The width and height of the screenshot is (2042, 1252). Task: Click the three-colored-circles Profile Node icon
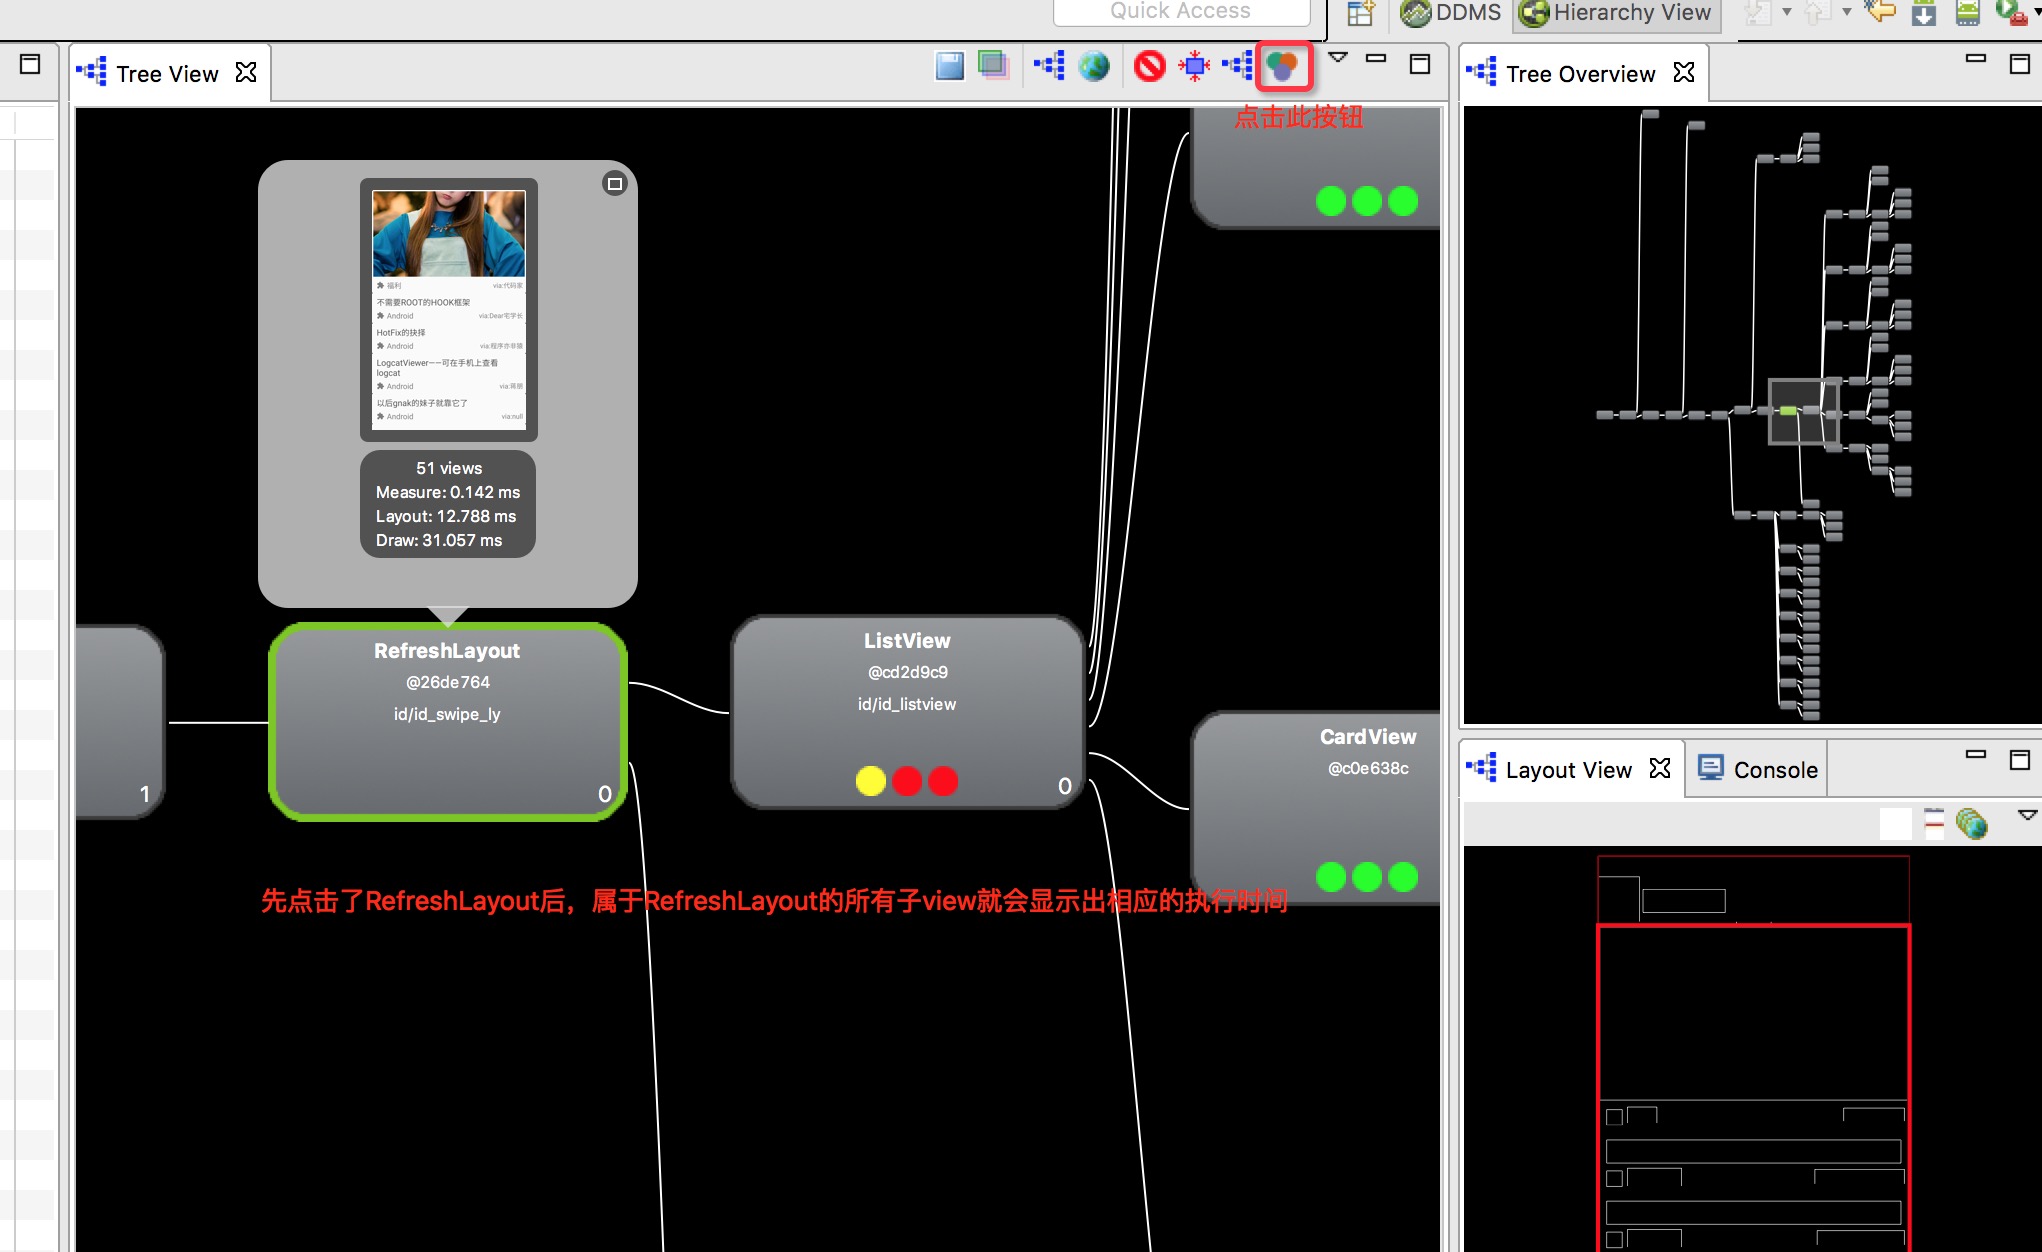(x=1283, y=66)
